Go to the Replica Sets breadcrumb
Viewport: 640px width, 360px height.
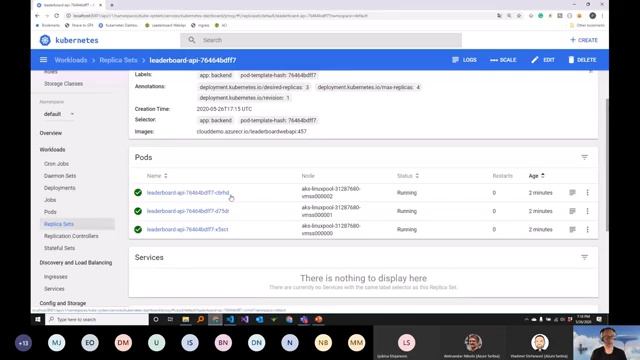[x=118, y=60]
